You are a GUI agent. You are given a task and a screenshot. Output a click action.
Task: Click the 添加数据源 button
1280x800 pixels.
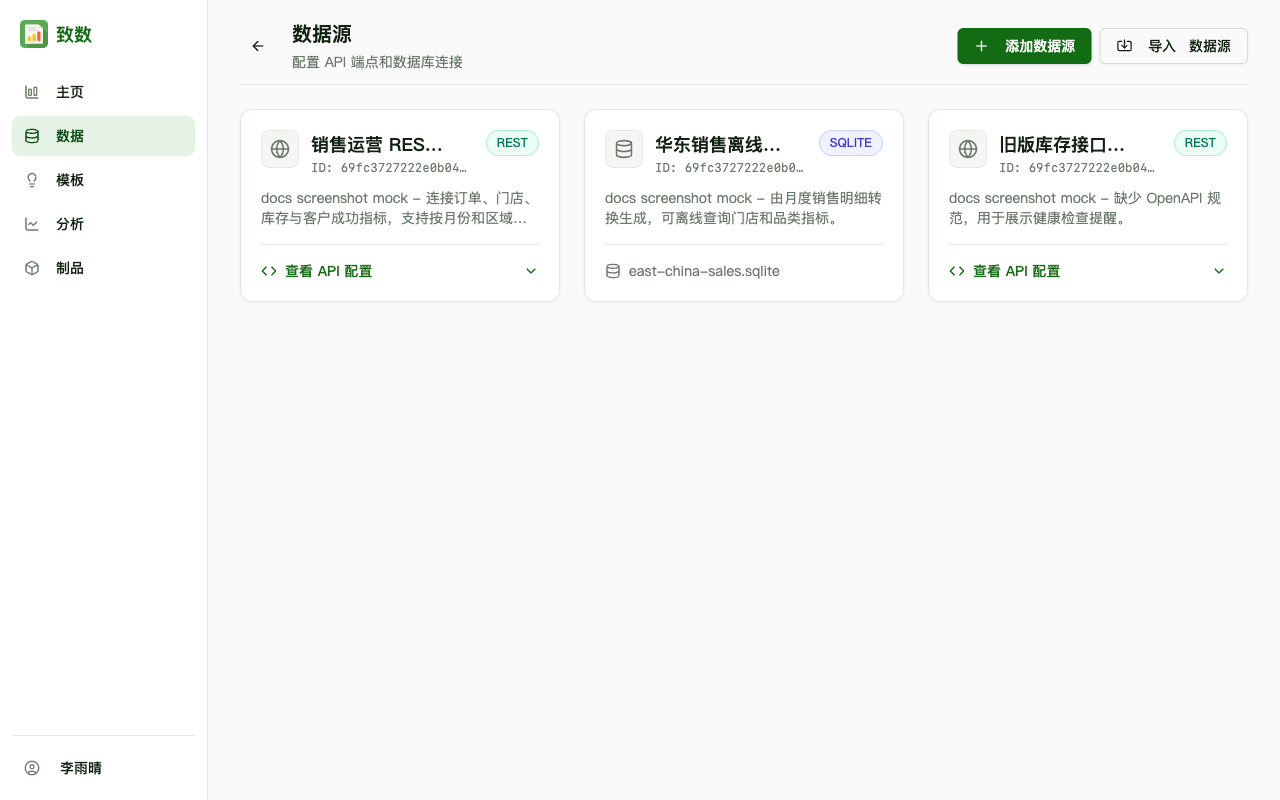pyautogui.click(x=1024, y=46)
